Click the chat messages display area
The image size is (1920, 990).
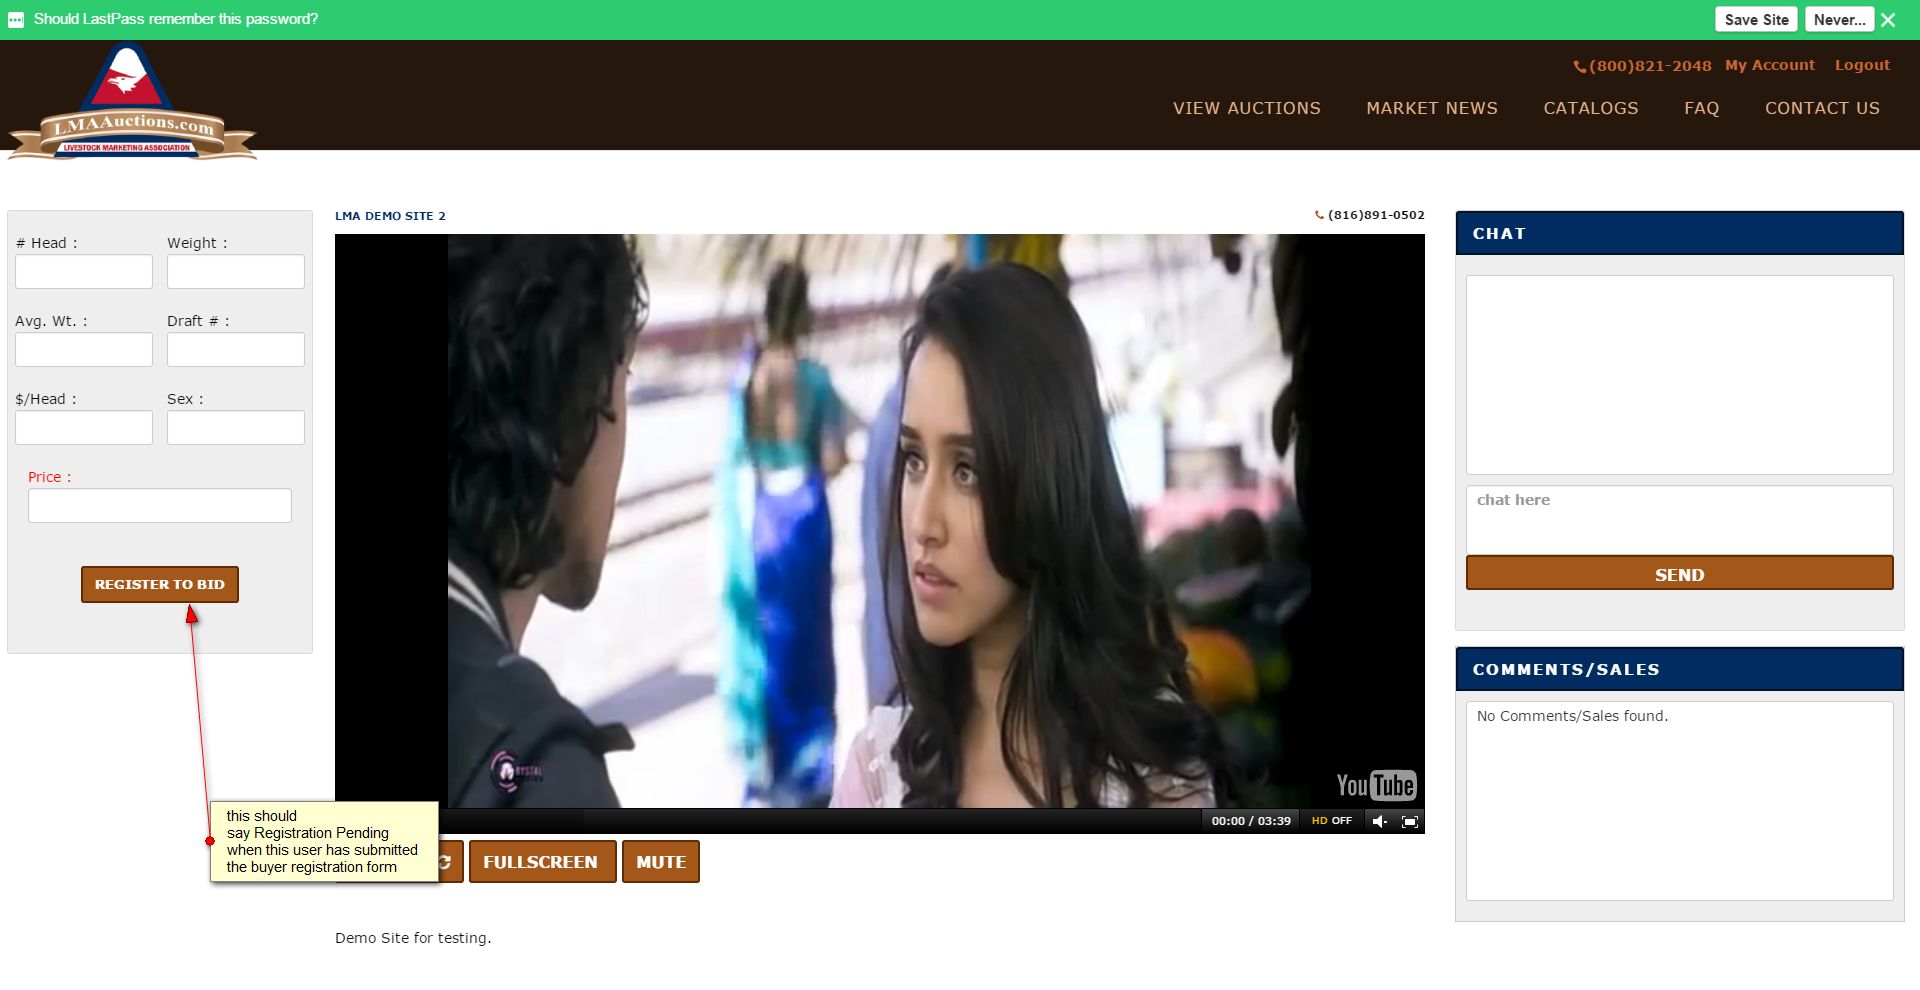pos(1680,374)
